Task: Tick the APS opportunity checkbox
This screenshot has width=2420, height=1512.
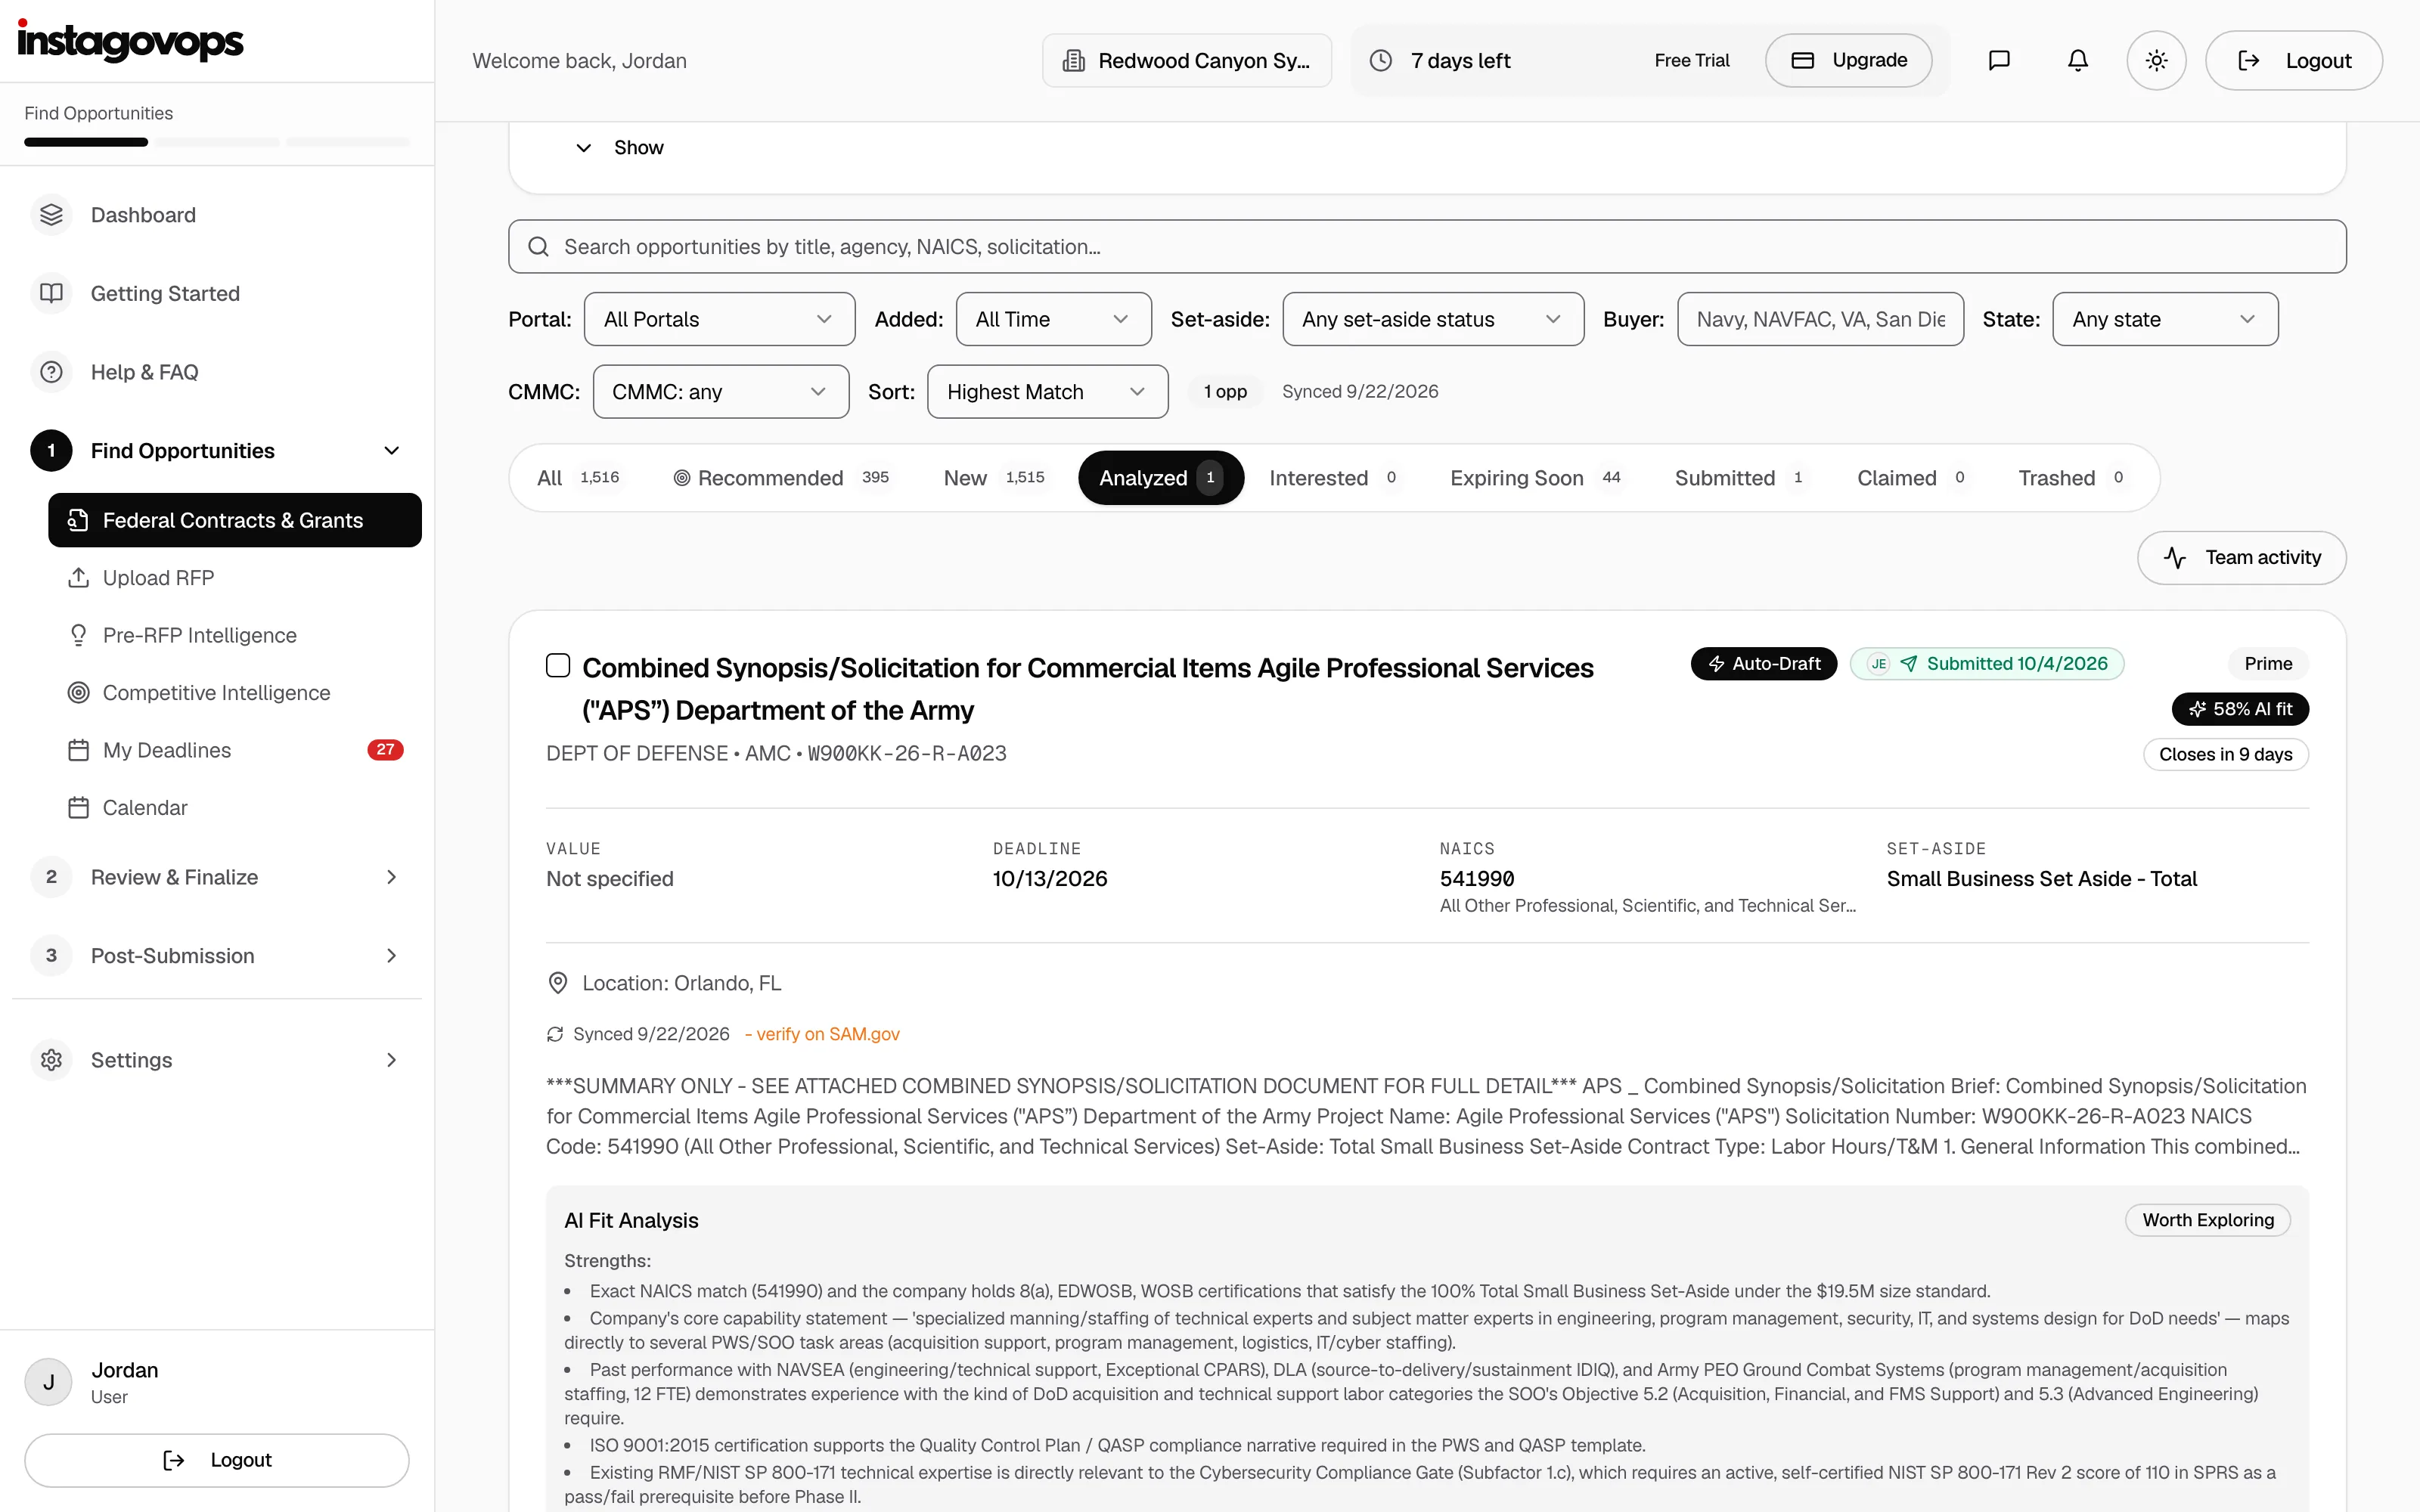Action: (558, 665)
